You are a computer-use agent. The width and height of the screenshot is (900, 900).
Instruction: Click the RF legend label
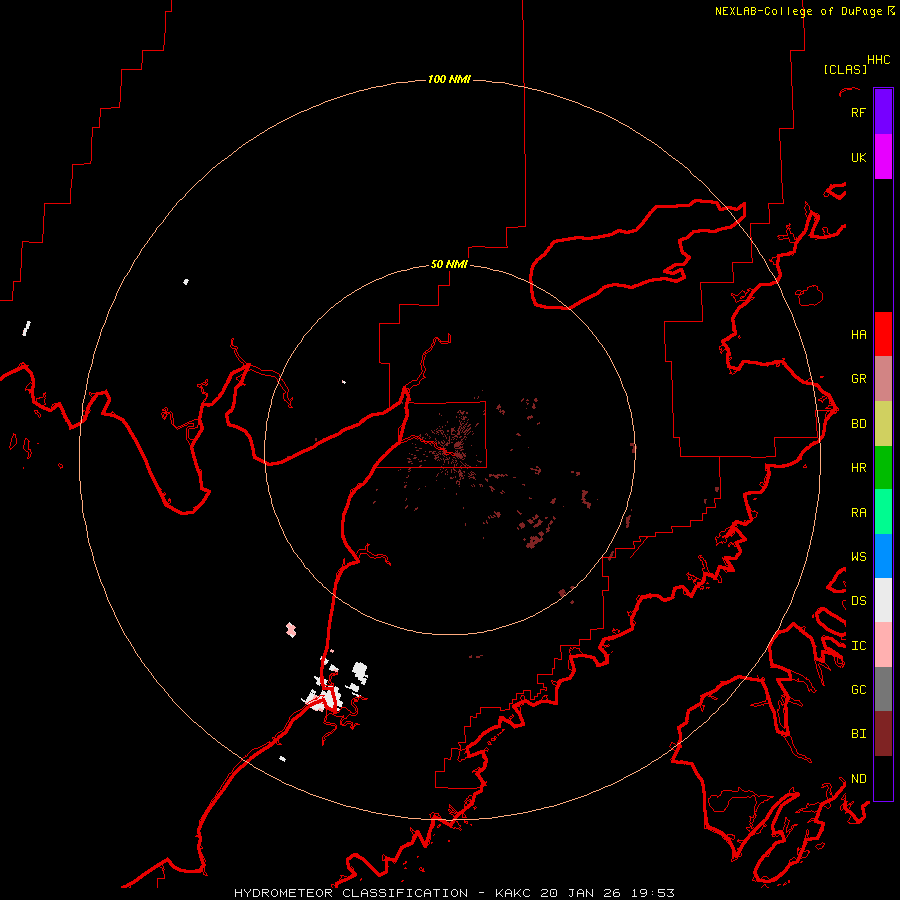coord(858,112)
